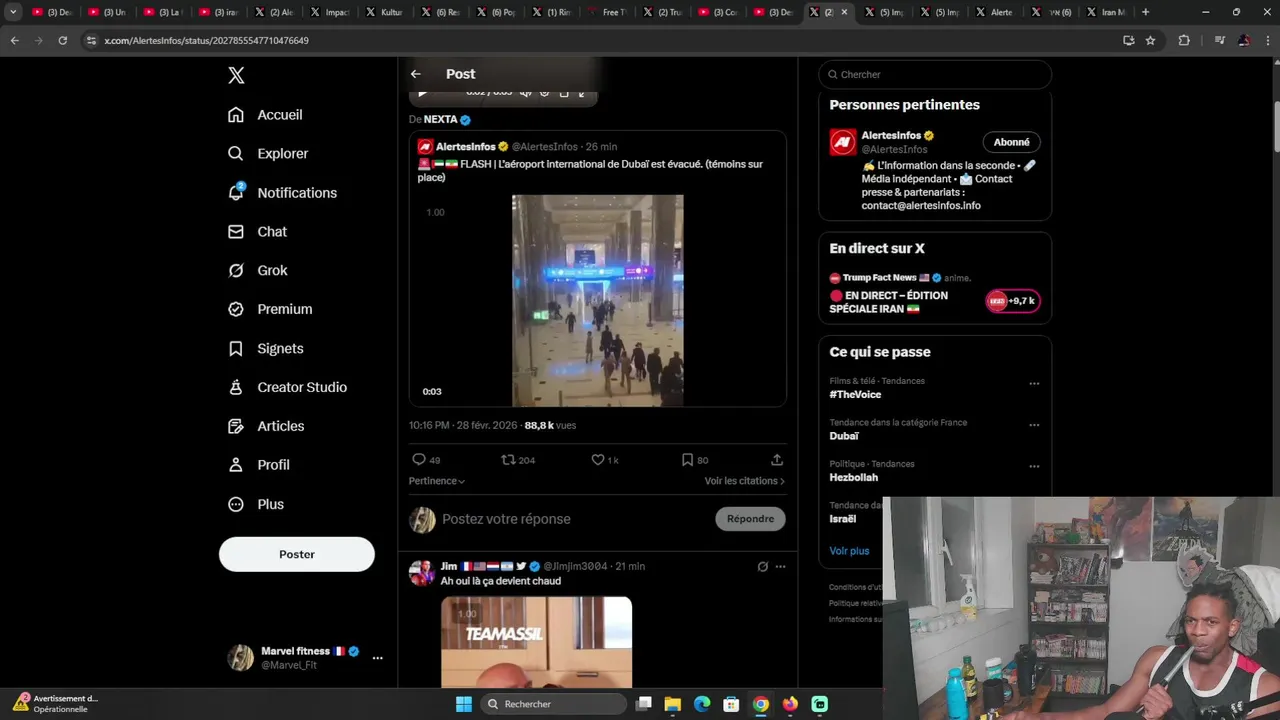Viewport: 1280px width, 720px height.
Task: Open Articles section
Action: pyautogui.click(x=266, y=426)
